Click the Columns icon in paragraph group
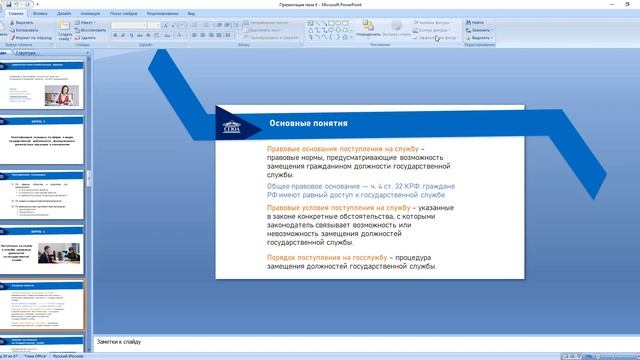This screenshot has width=640, height=360. (229, 36)
